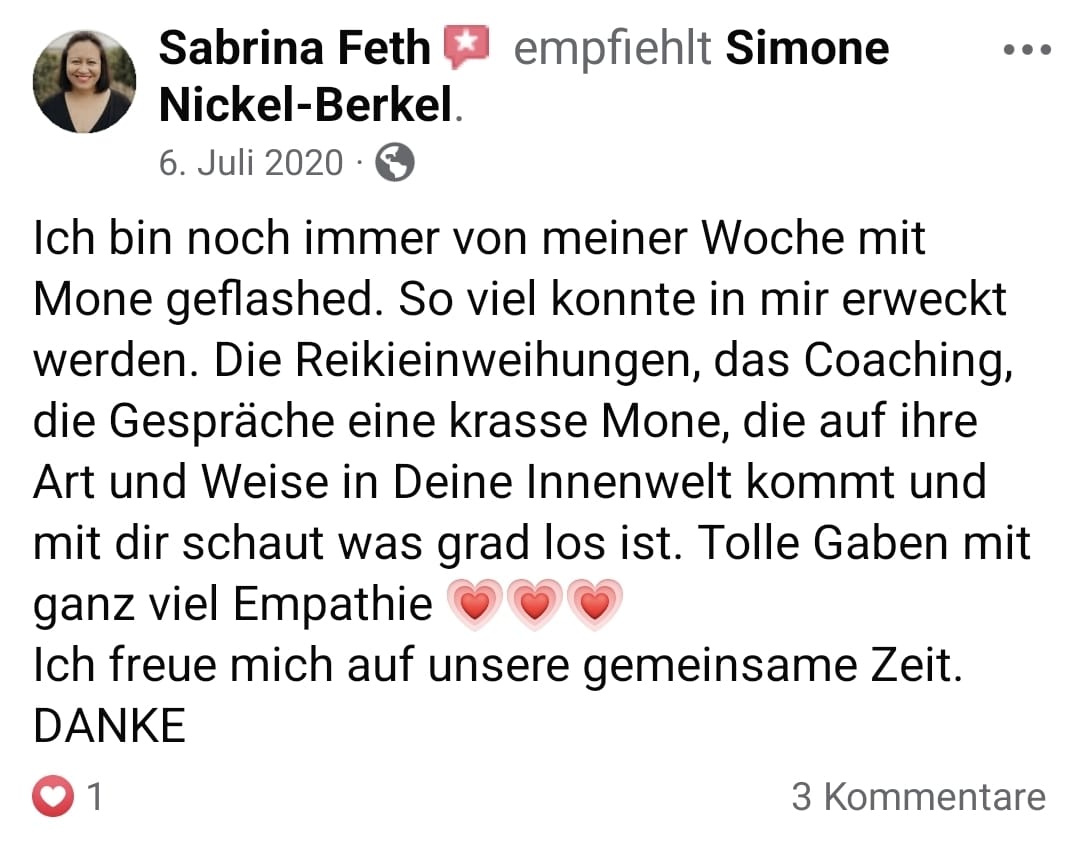Open the post via date 6. Juli 2020
This screenshot has height=852, width=1080.
[251, 162]
